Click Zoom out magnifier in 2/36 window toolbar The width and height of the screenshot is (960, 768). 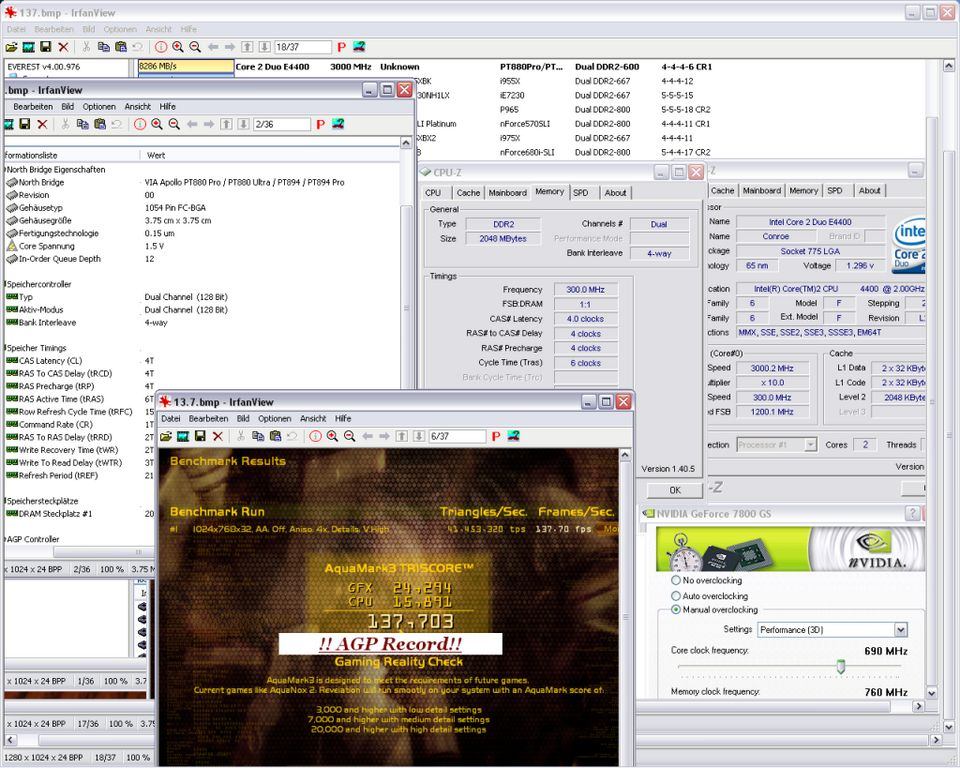click(174, 124)
